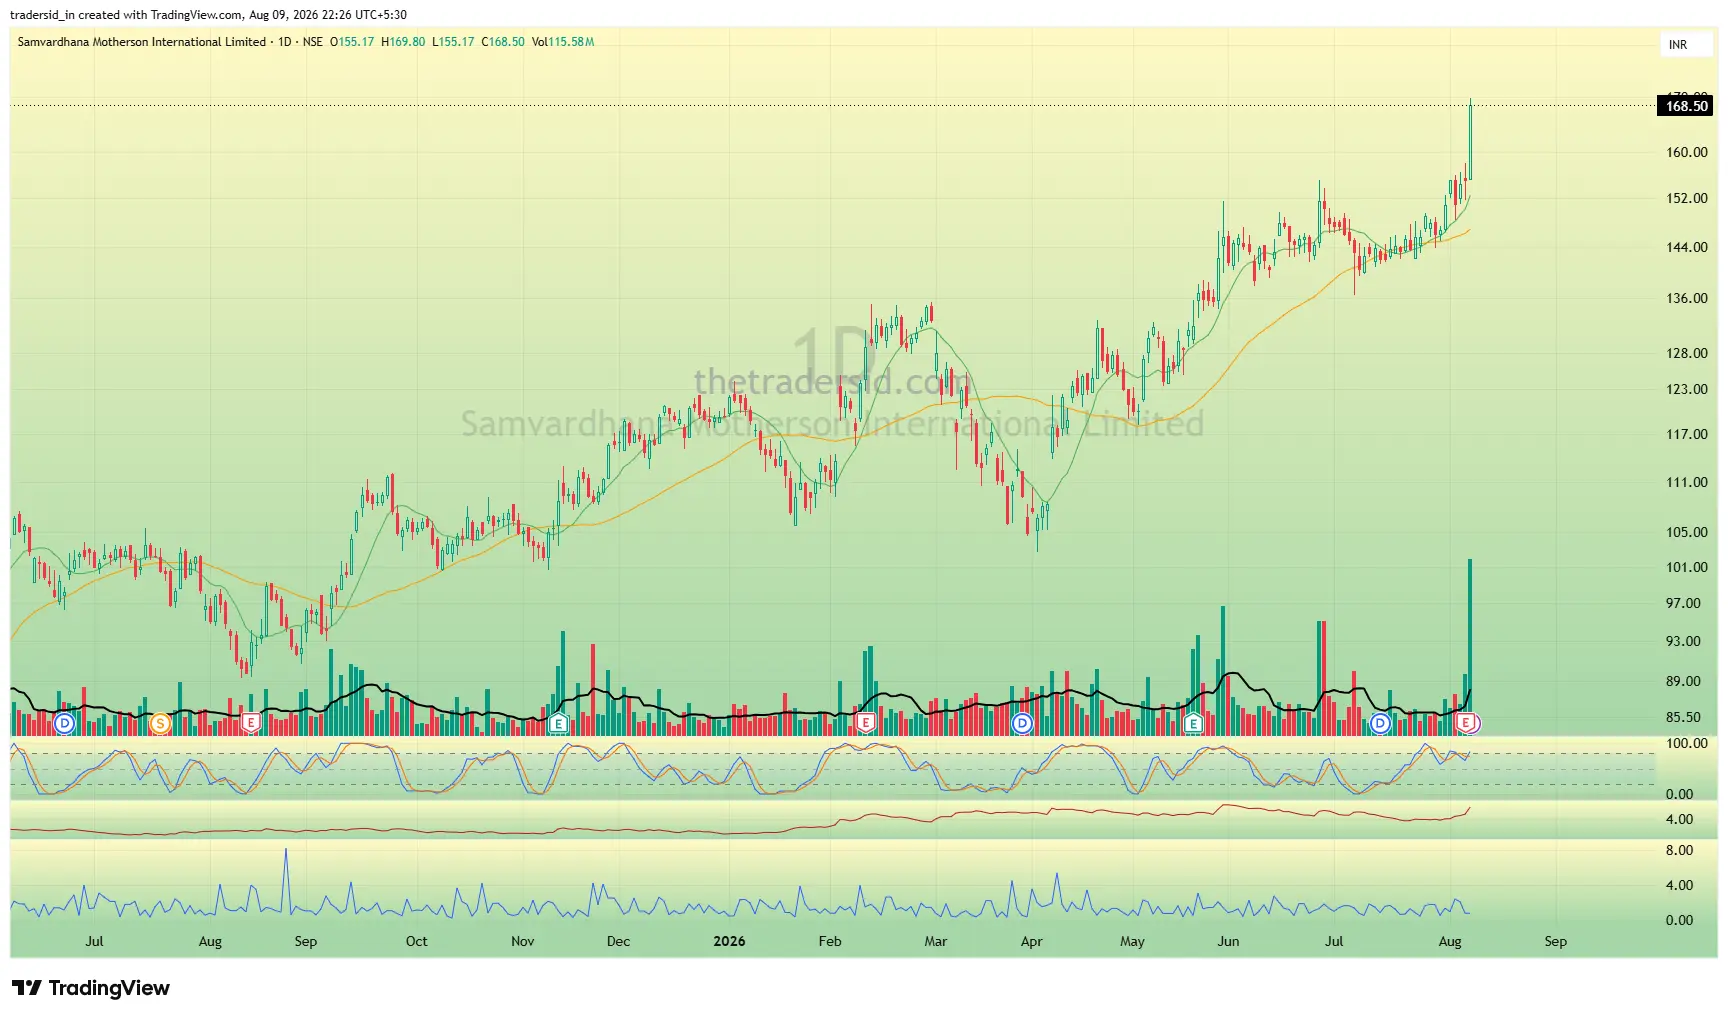Screen dimensions: 1728x1018
Task: Click the blue dividend 'D' marker before April 2026
Action: click(1022, 722)
